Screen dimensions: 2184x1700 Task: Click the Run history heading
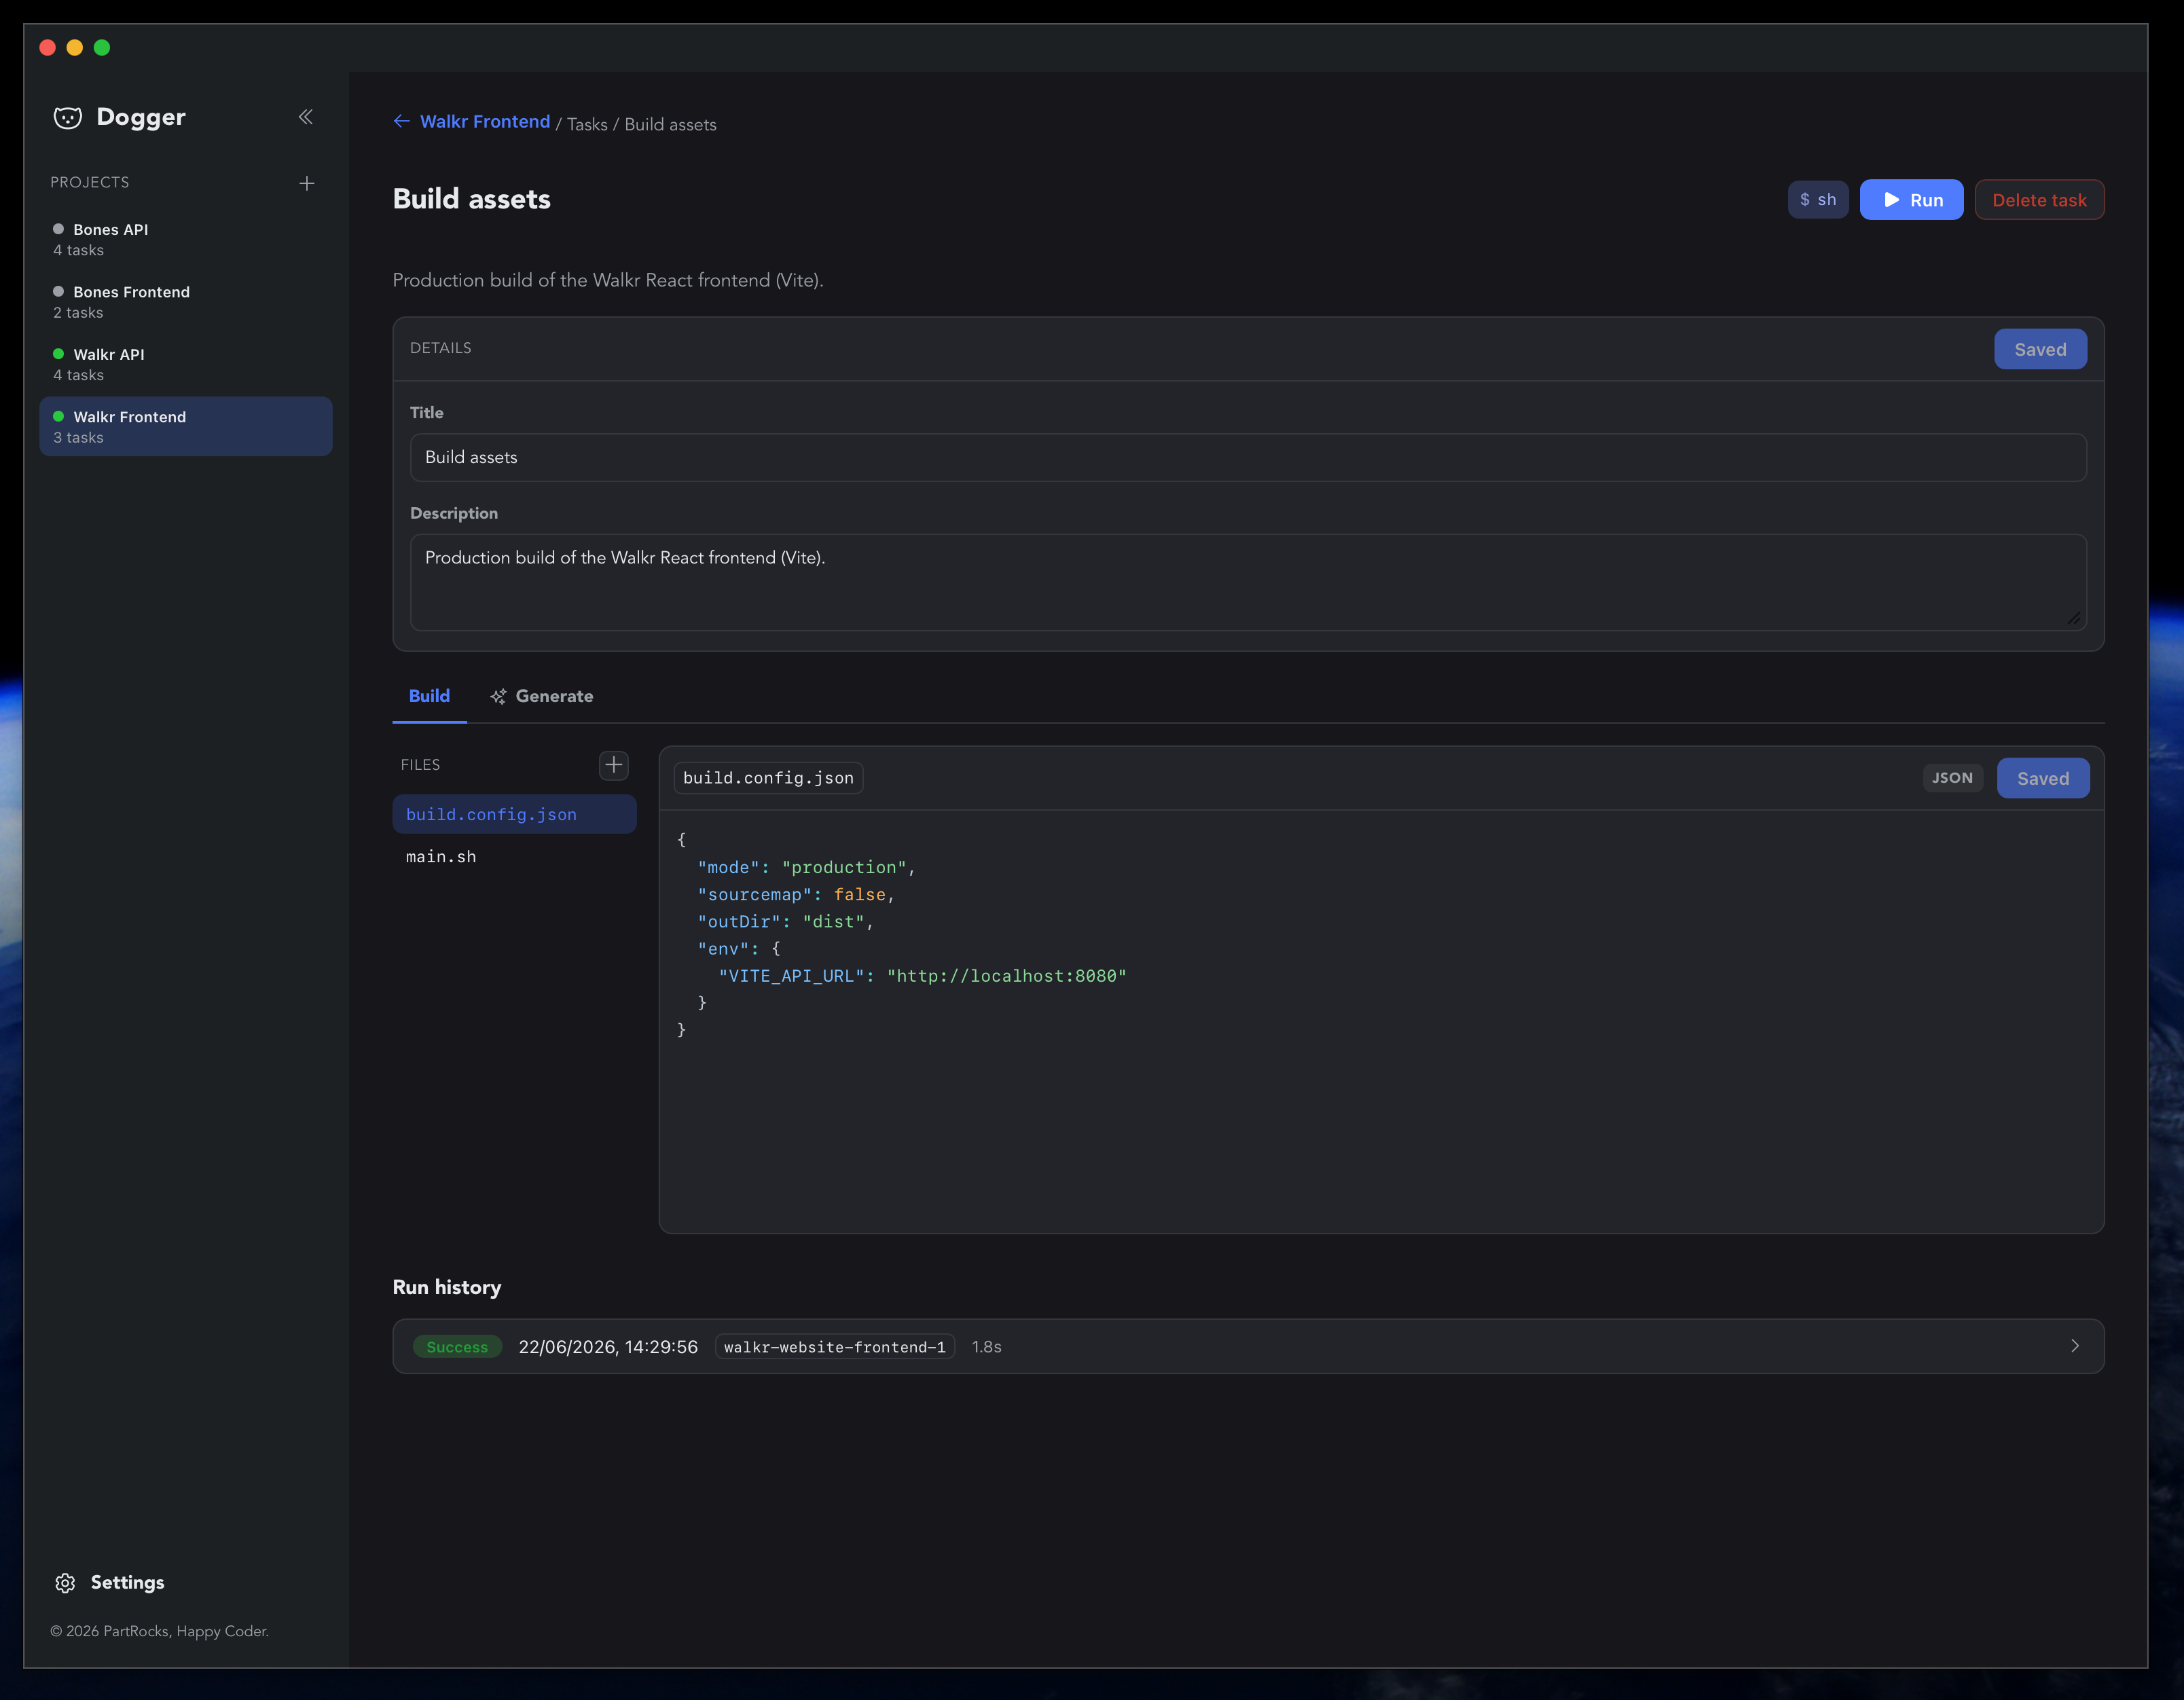point(447,1287)
